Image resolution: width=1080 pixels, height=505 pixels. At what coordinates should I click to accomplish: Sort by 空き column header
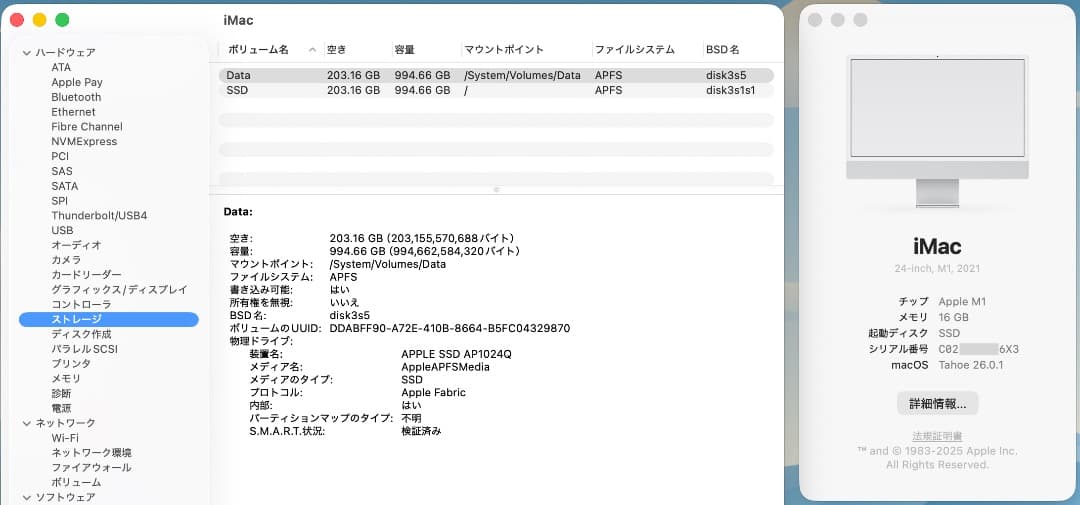click(337, 50)
